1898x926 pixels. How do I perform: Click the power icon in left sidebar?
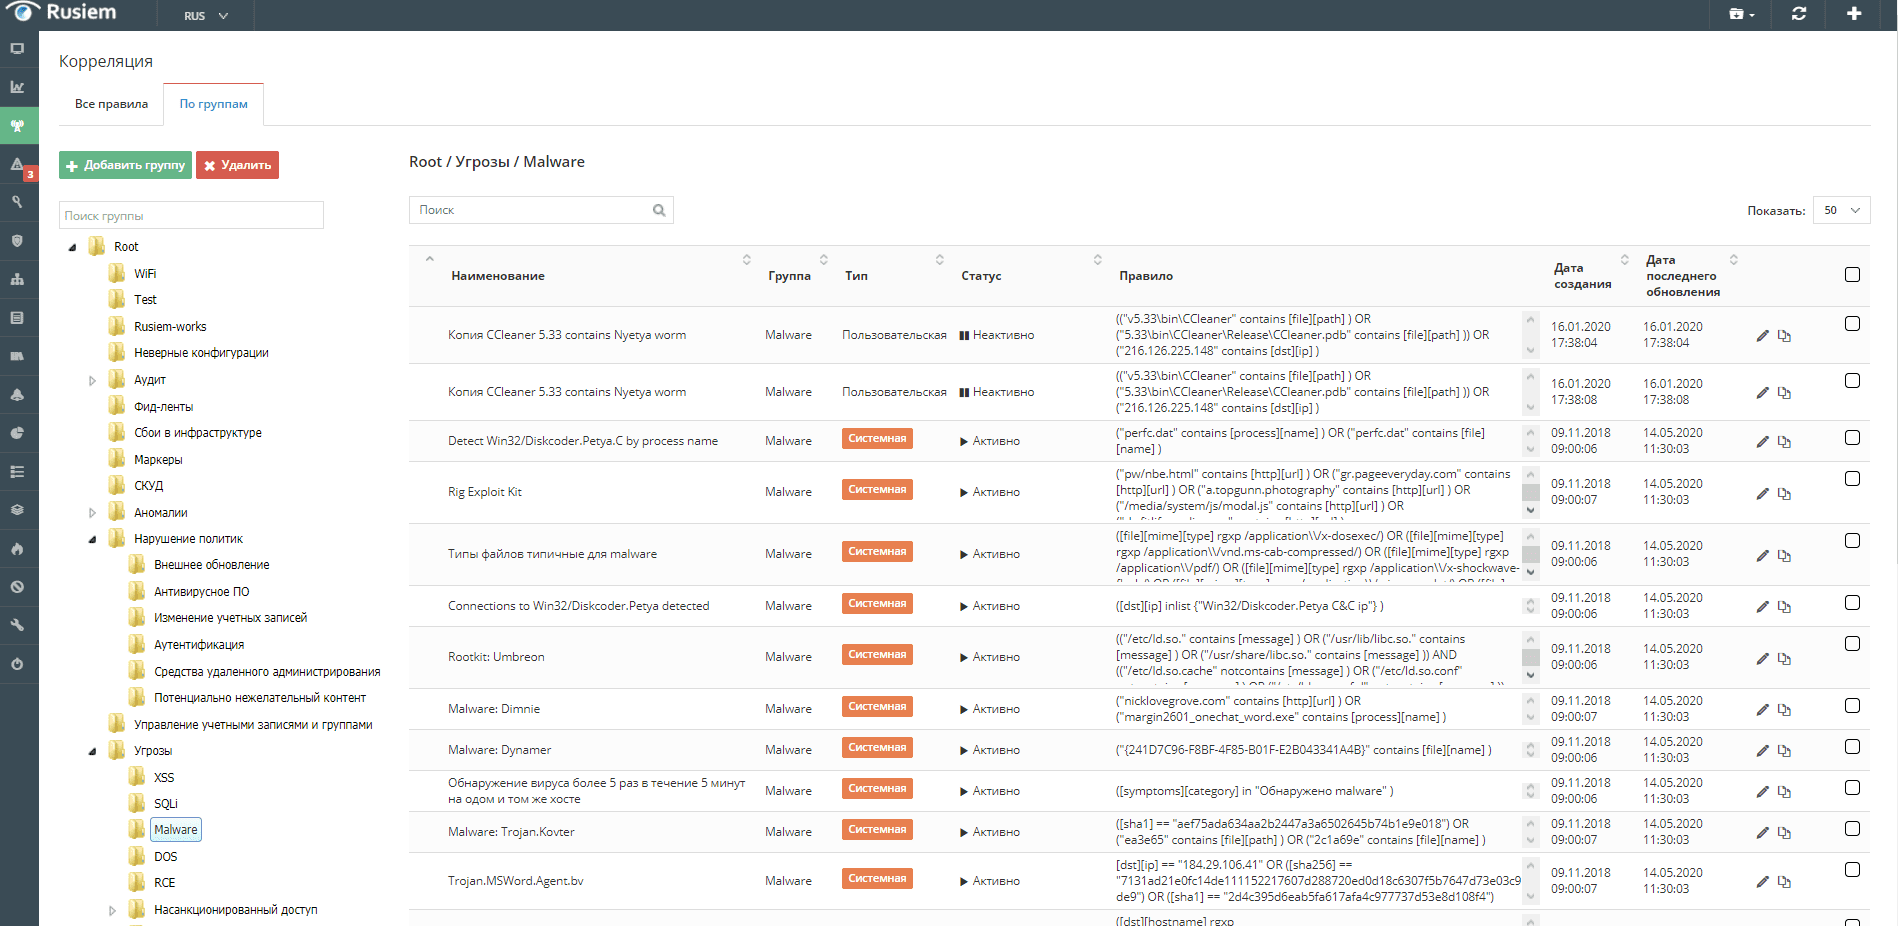click(x=17, y=664)
